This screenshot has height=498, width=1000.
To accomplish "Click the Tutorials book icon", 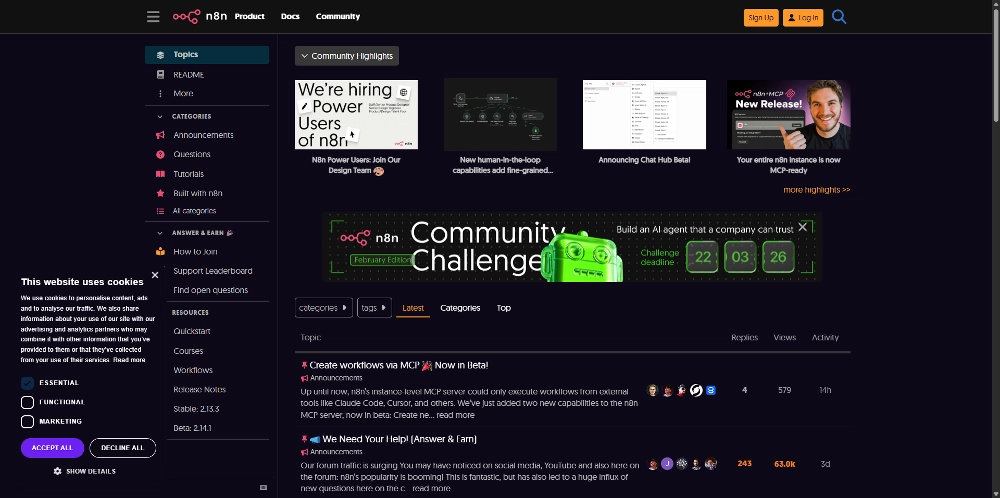I will point(161,174).
